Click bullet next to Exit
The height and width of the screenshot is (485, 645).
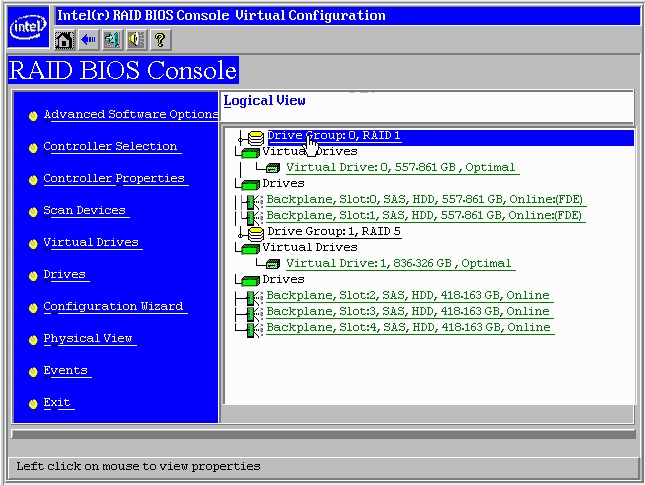pyautogui.click(x=33, y=404)
